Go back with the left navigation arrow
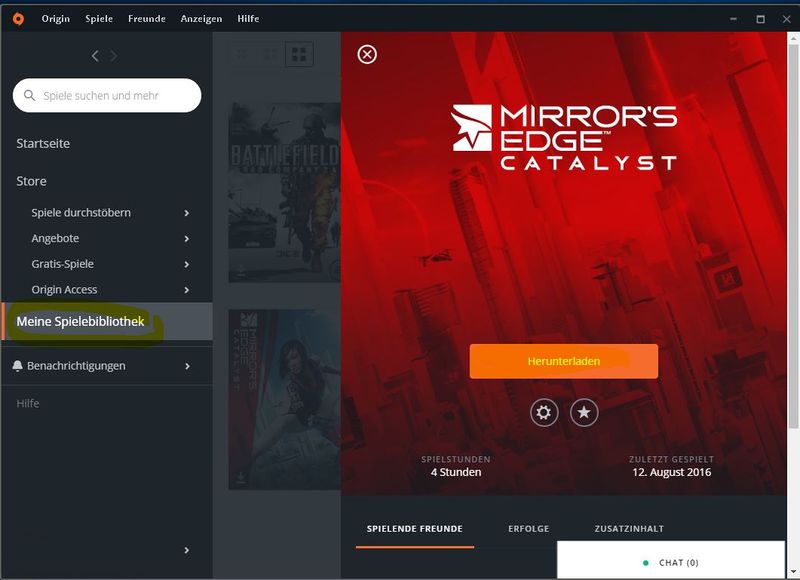800x580 pixels. coord(95,56)
